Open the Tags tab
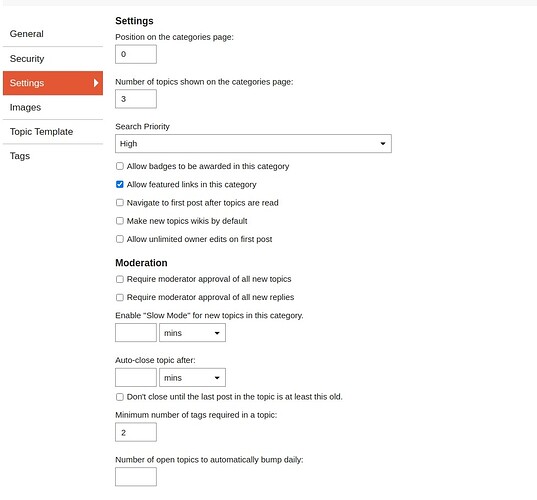 (x=53, y=156)
